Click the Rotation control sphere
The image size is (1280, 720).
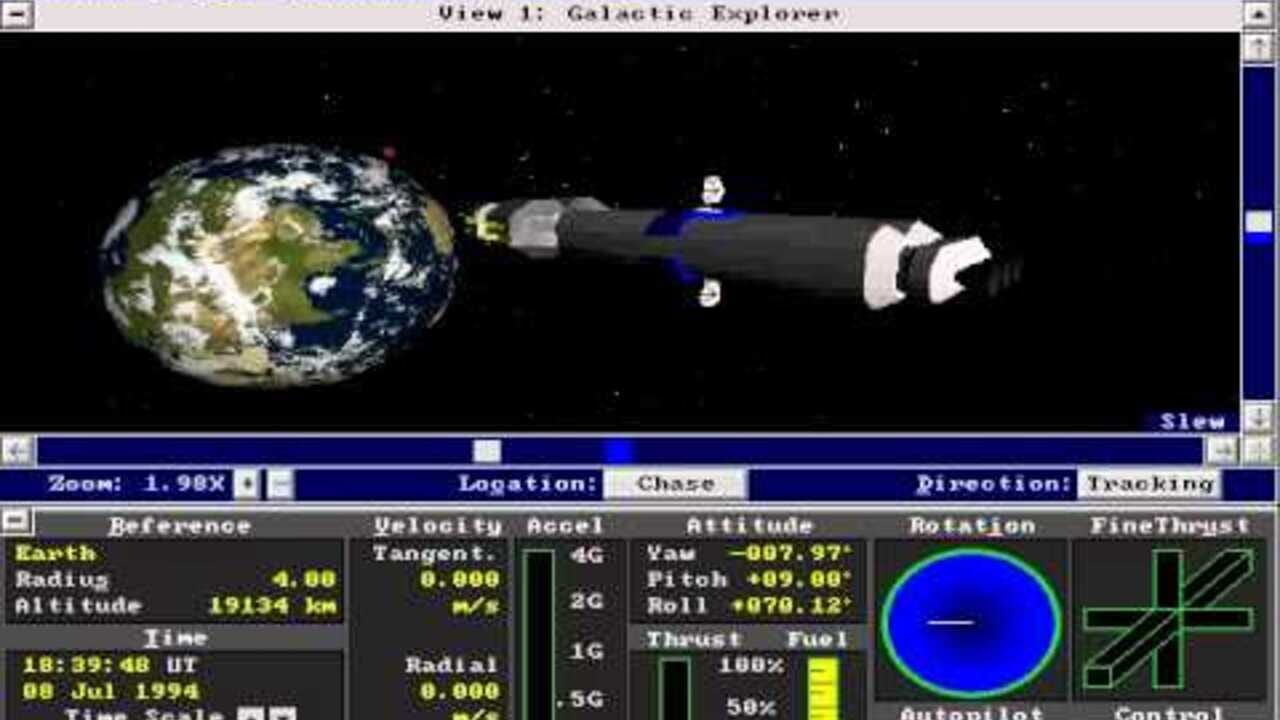[970, 621]
